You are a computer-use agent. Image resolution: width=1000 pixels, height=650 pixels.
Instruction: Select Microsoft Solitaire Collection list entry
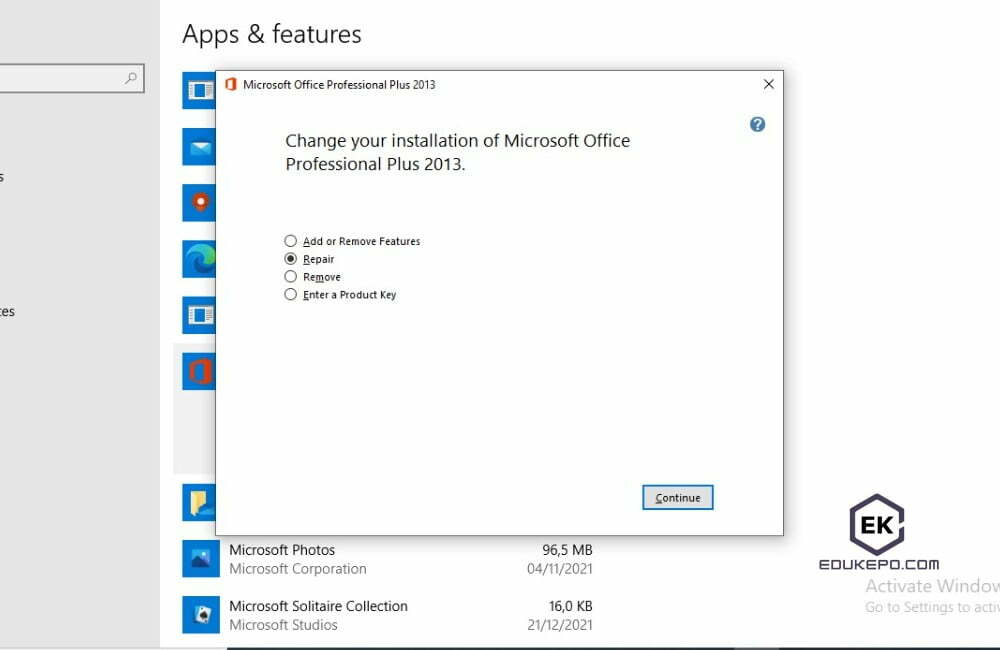click(x=318, y=606)
